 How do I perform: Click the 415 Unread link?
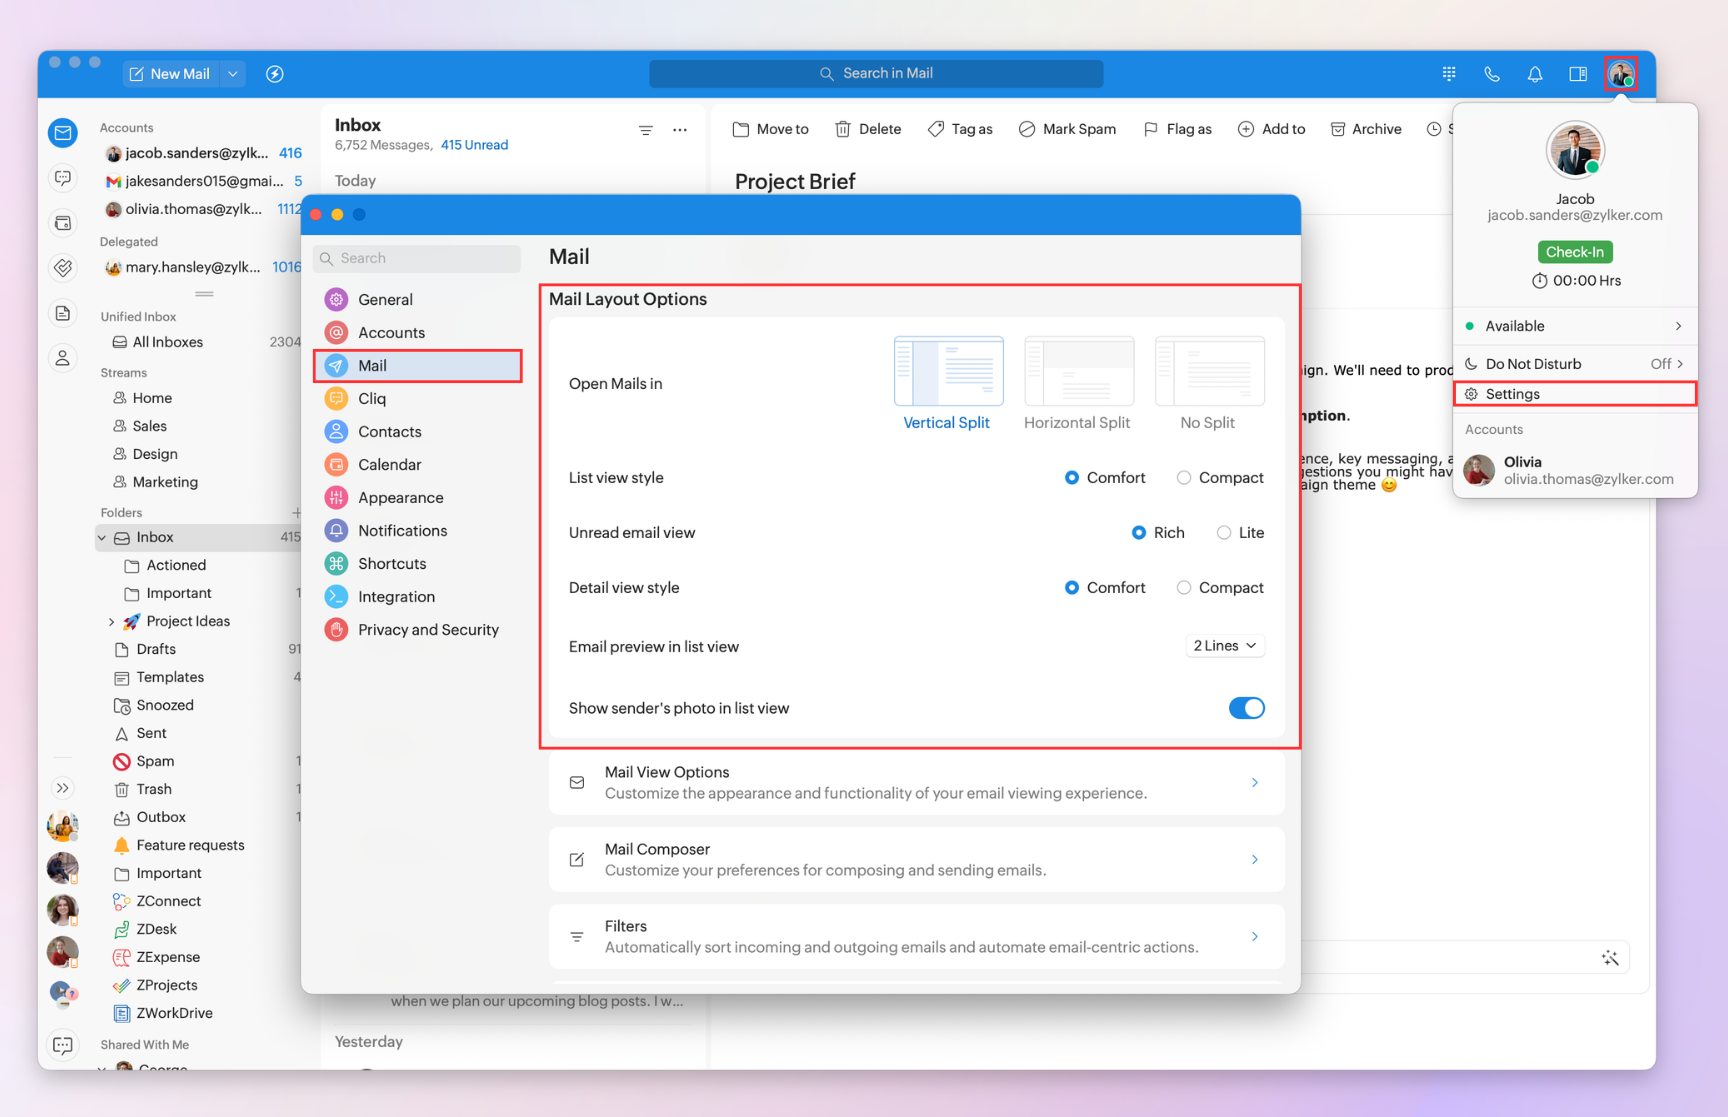coord(474,145)
